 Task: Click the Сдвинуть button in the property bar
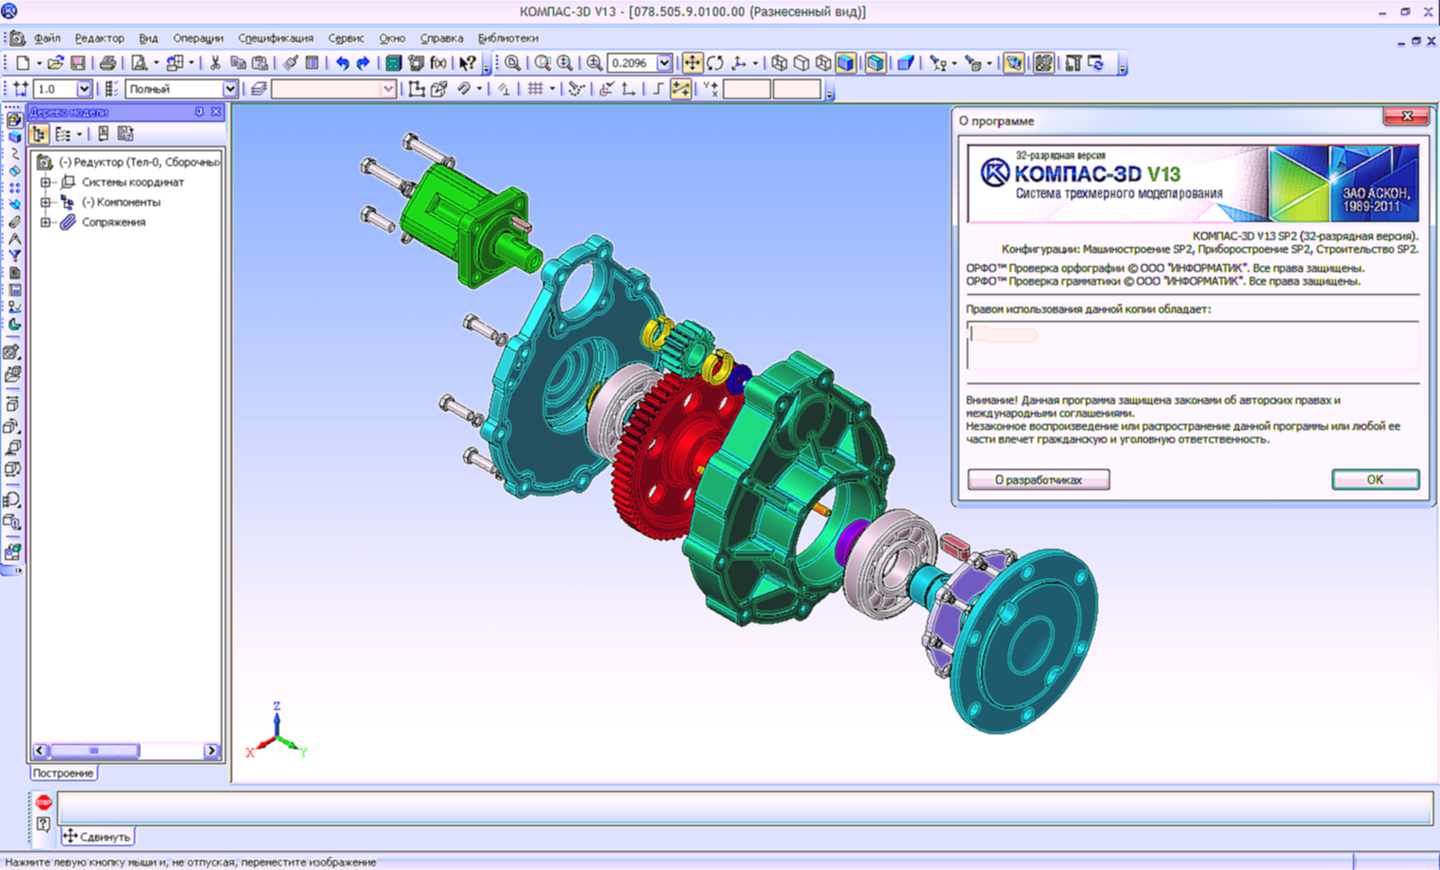click(x=97, y=836)
